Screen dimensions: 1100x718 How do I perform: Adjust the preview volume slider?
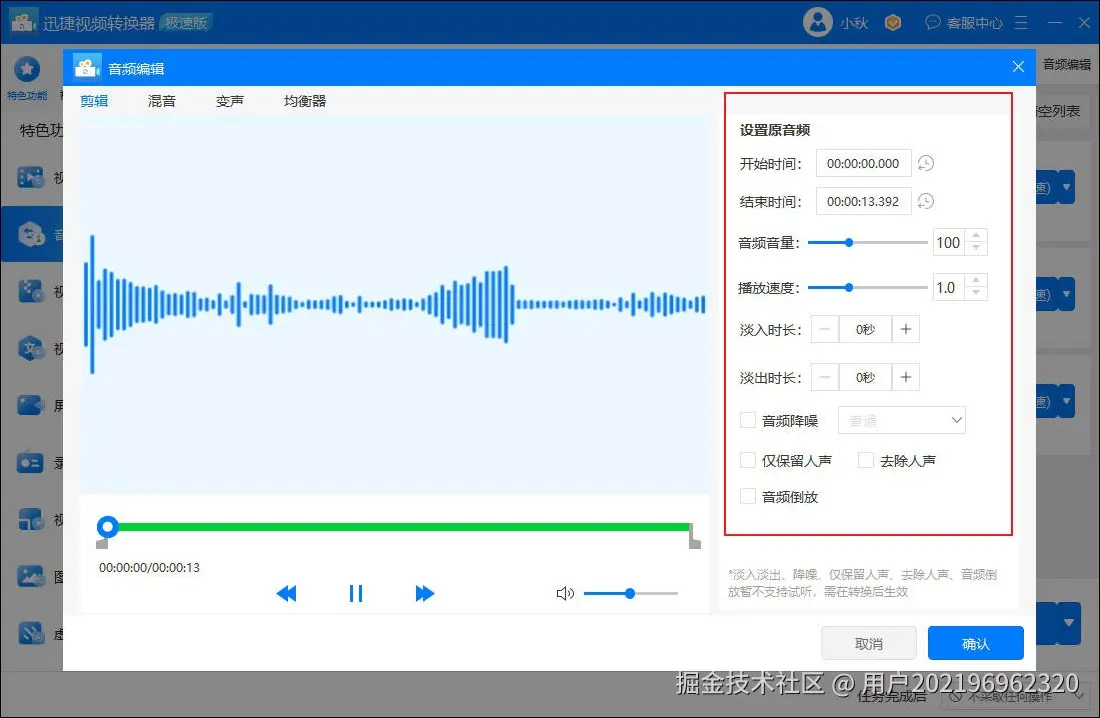click(630, 594)
